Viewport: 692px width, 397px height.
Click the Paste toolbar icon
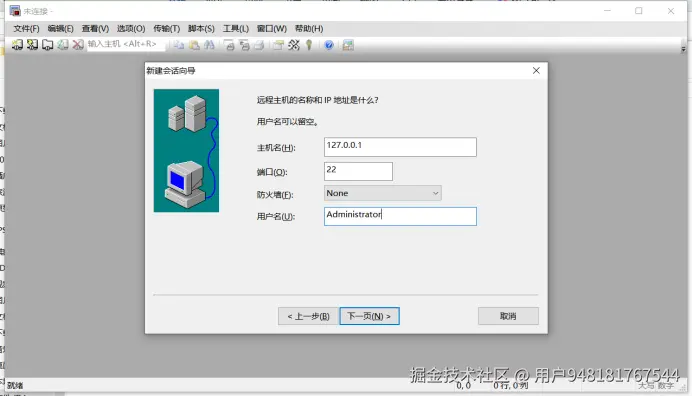click(194, 45)
